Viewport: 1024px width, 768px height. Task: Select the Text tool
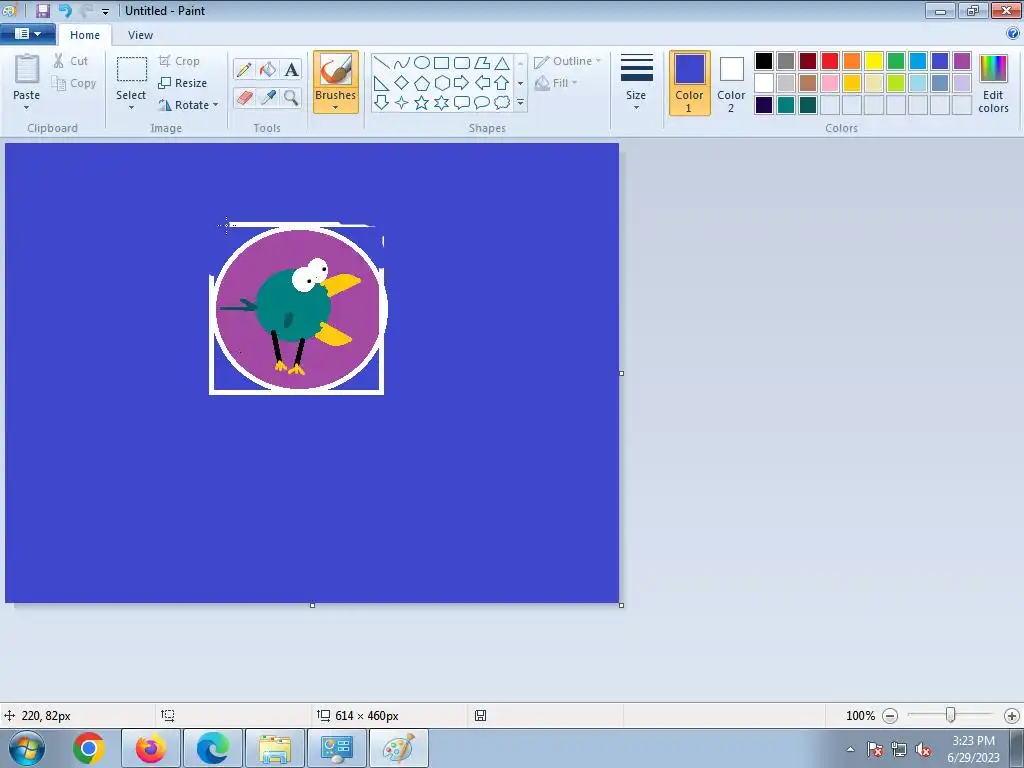point(291,69)
